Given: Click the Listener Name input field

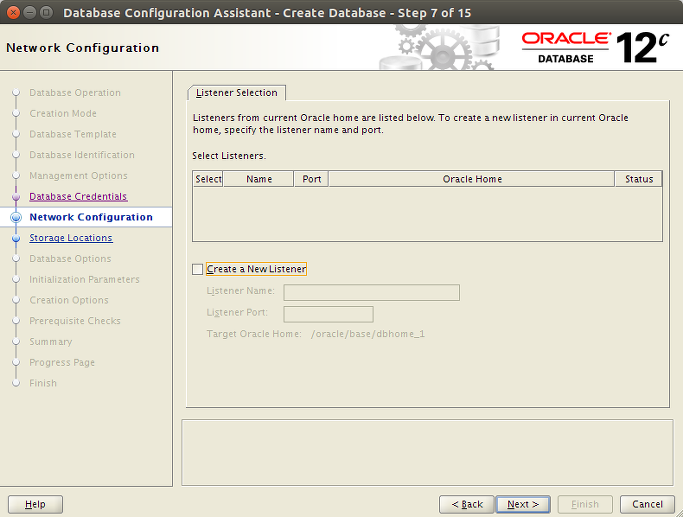Looking at the screenshot, I should (372, 292).
